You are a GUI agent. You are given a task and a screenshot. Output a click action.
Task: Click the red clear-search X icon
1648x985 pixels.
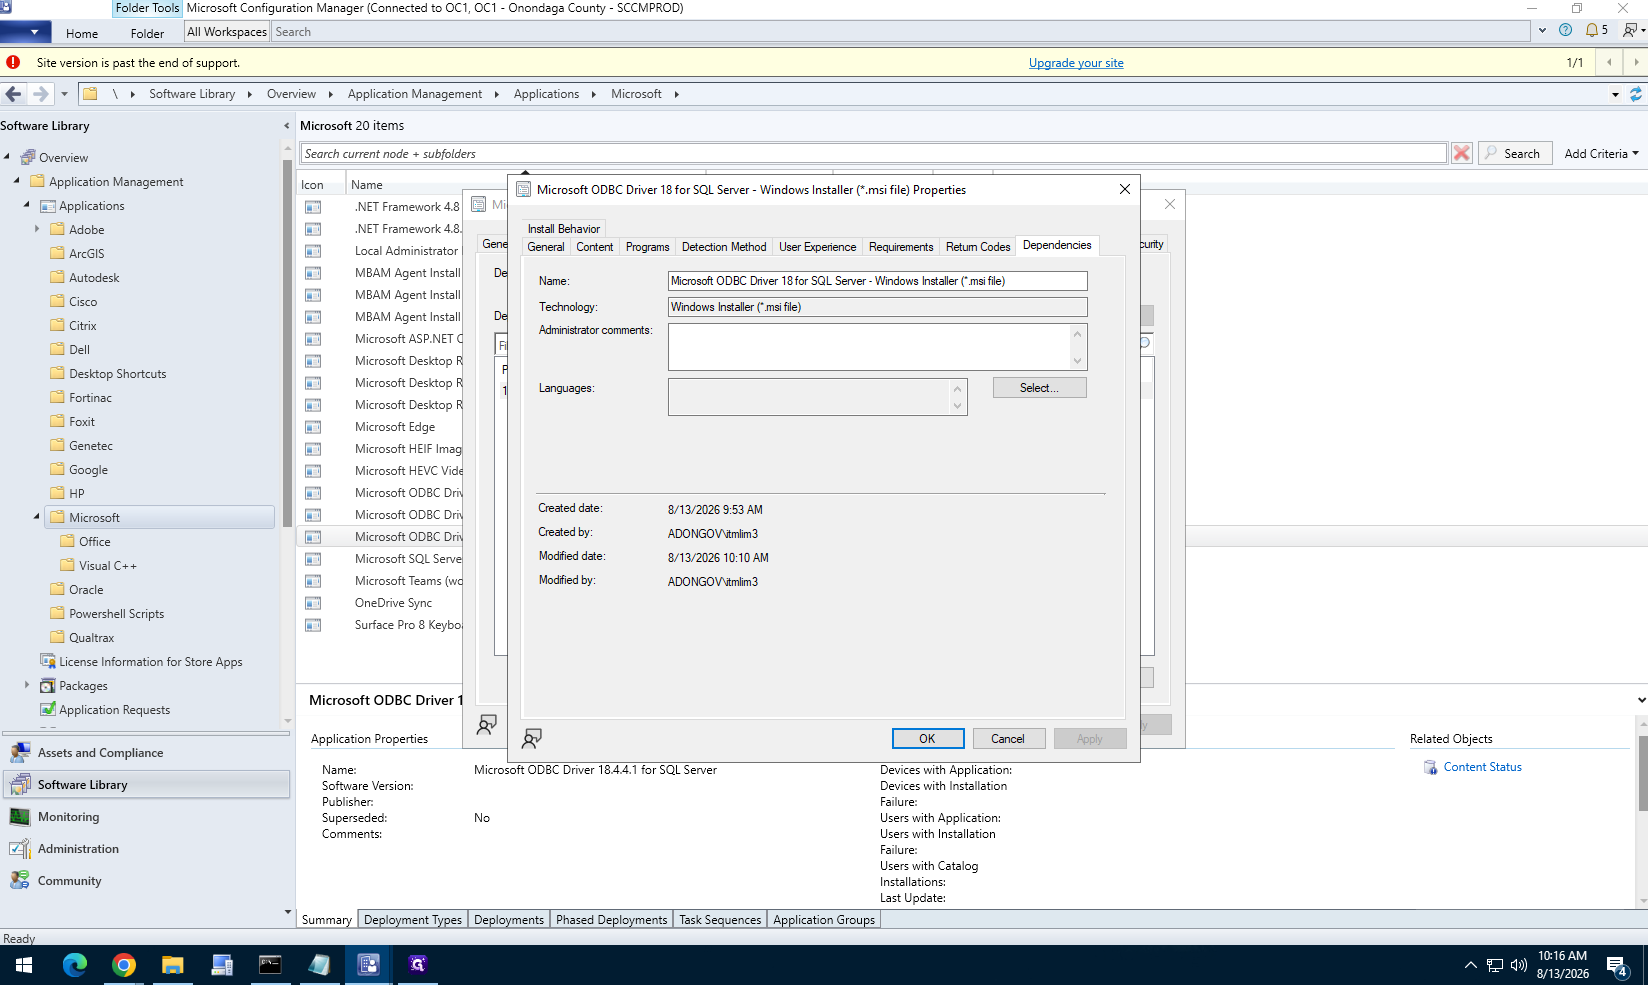coord(1462,153)
